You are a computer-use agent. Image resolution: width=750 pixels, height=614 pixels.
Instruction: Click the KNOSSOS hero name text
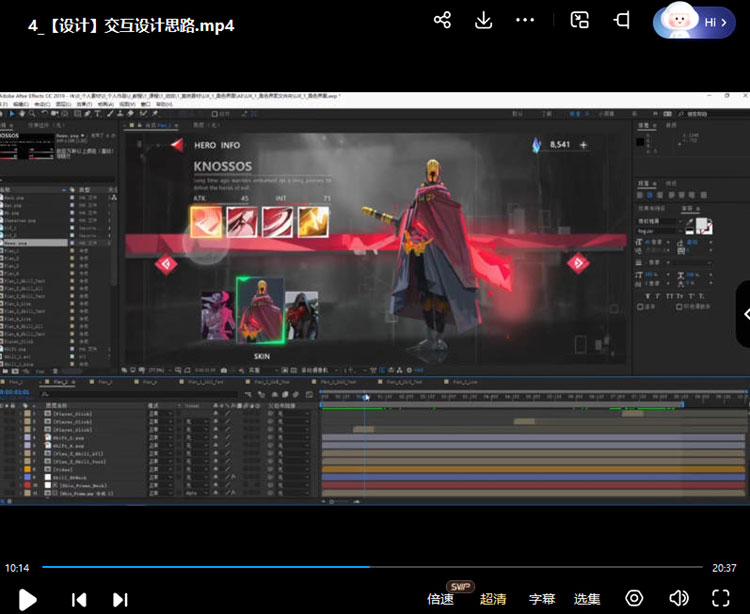[222, 166]
